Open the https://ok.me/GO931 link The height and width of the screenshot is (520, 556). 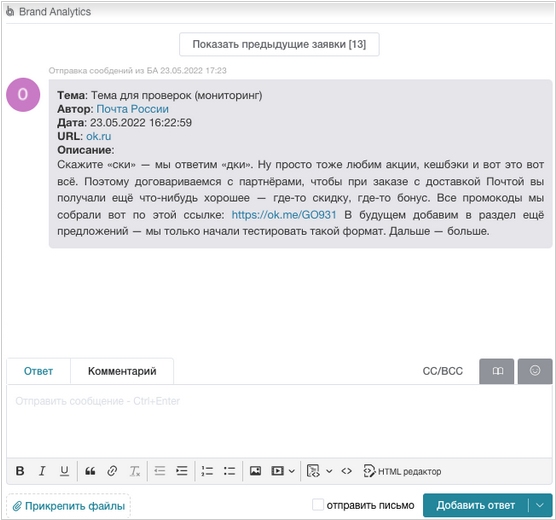pyautogui.click(x=284, y=215)
